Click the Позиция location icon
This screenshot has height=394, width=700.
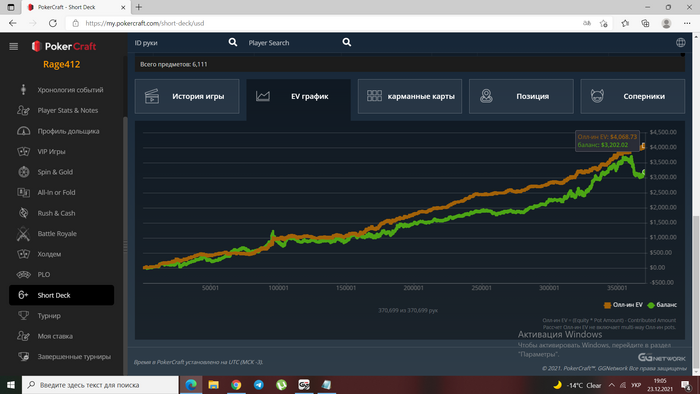tap(486, 96)
